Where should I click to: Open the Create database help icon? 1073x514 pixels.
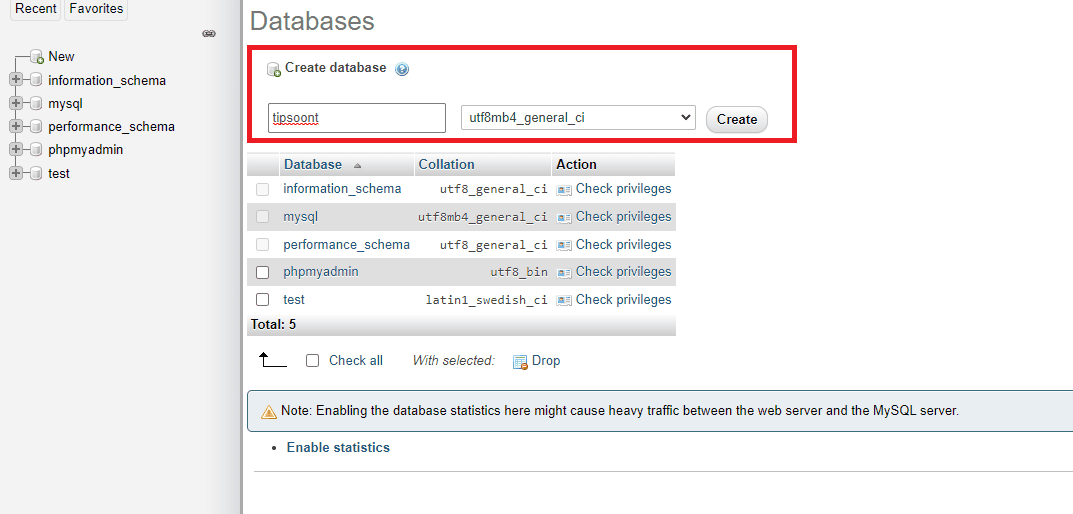pos(402,69)
